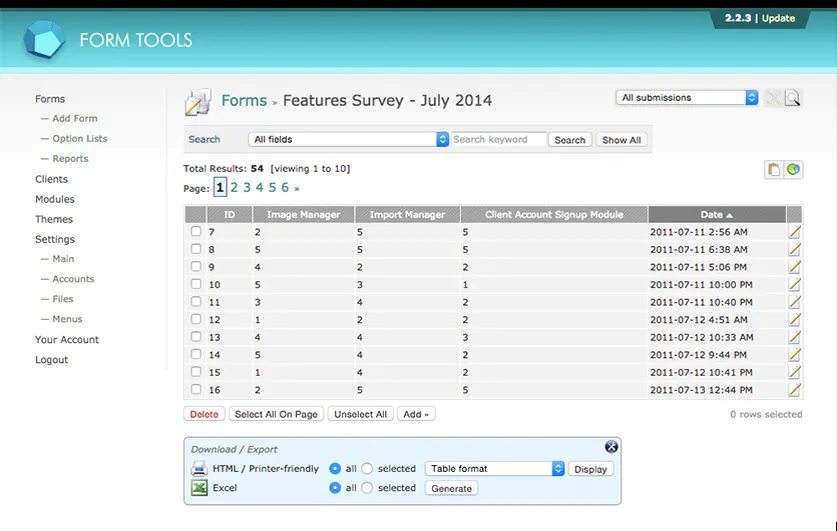Screen dimensions: 837x531
Task: Sort by Image Manager column header
Action: point(303,215)
